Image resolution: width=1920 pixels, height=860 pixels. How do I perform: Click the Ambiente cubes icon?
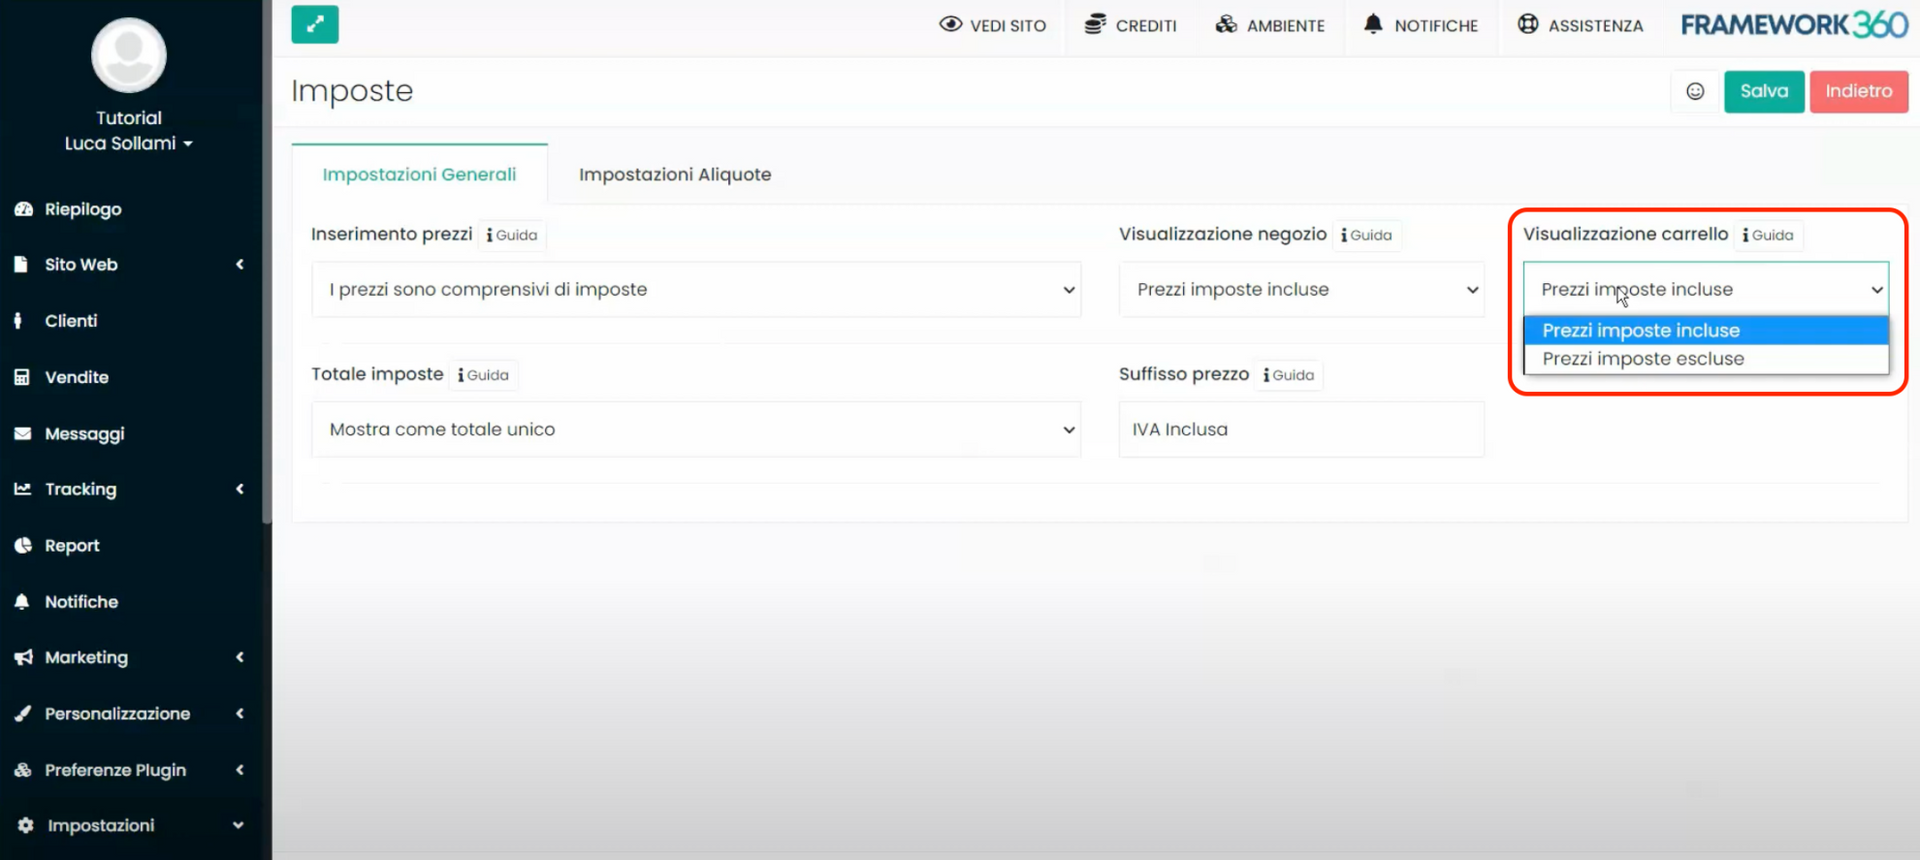pos(1226,25)
